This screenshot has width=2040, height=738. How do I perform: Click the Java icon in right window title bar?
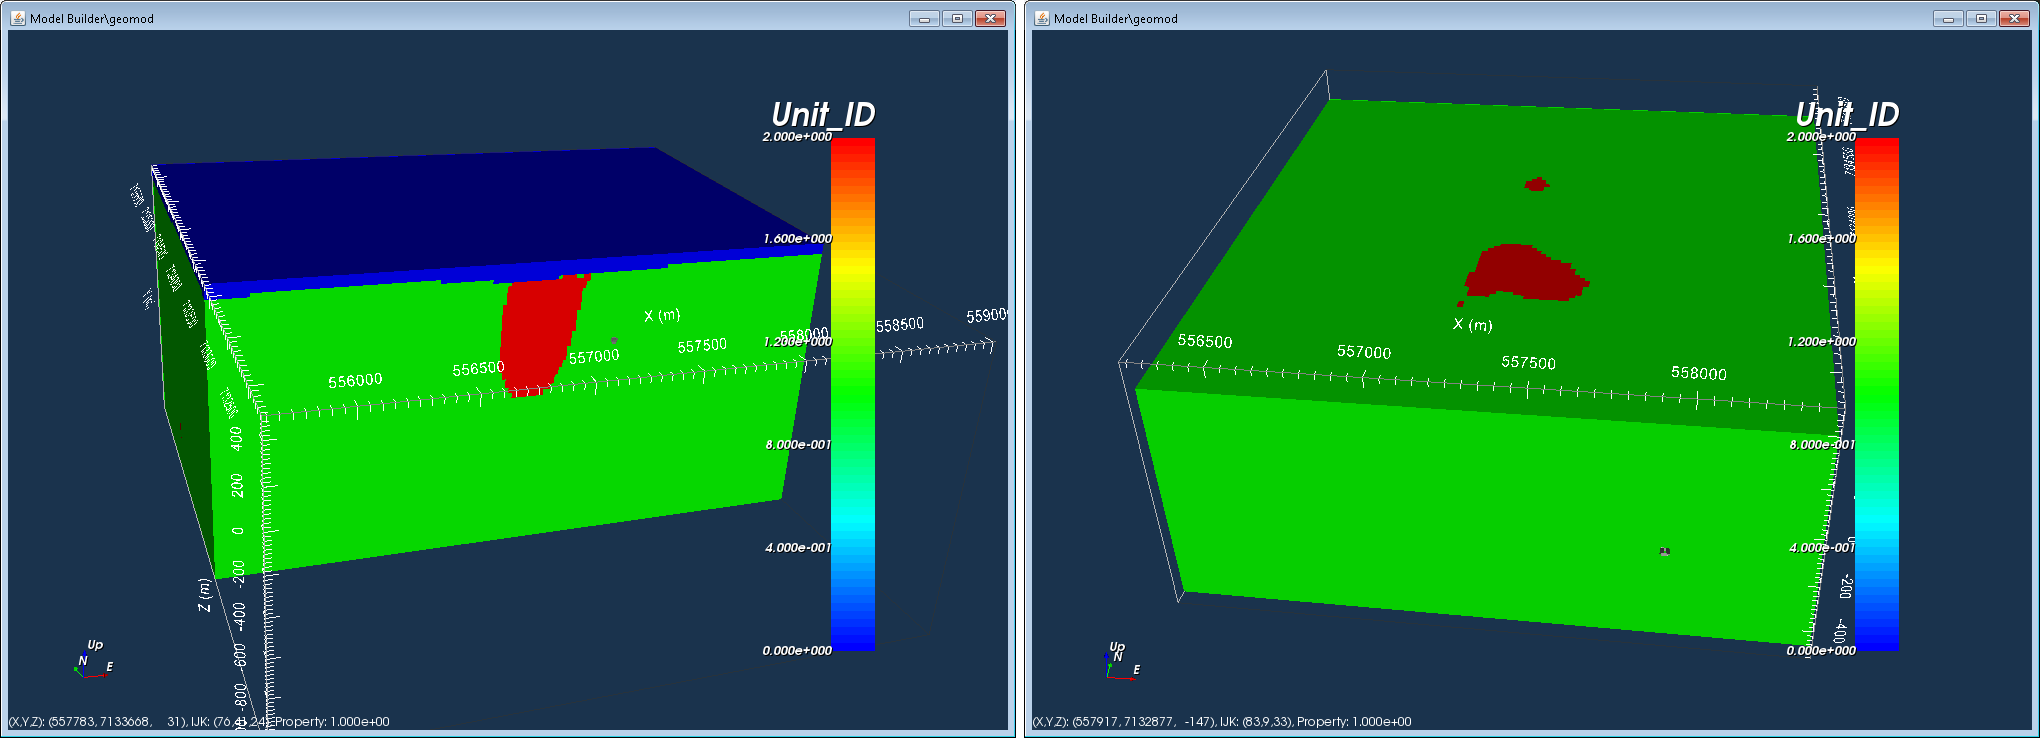click(1041, 18)
